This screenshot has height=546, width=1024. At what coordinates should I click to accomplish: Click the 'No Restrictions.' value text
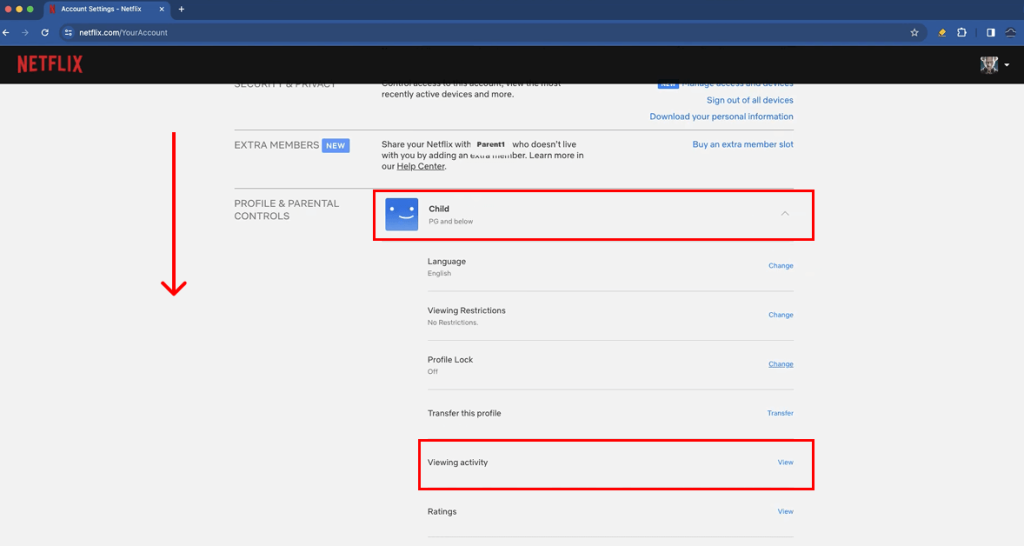coord(453,323)
